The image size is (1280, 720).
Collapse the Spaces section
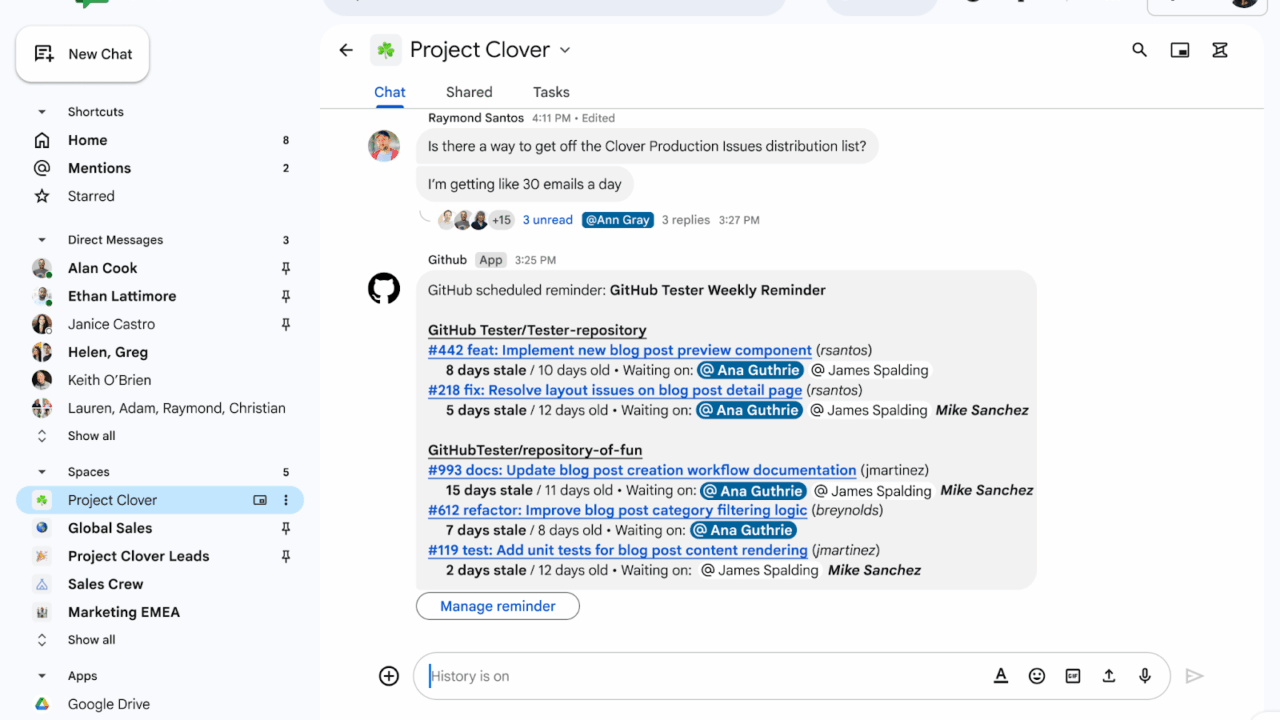click(42, 472)
